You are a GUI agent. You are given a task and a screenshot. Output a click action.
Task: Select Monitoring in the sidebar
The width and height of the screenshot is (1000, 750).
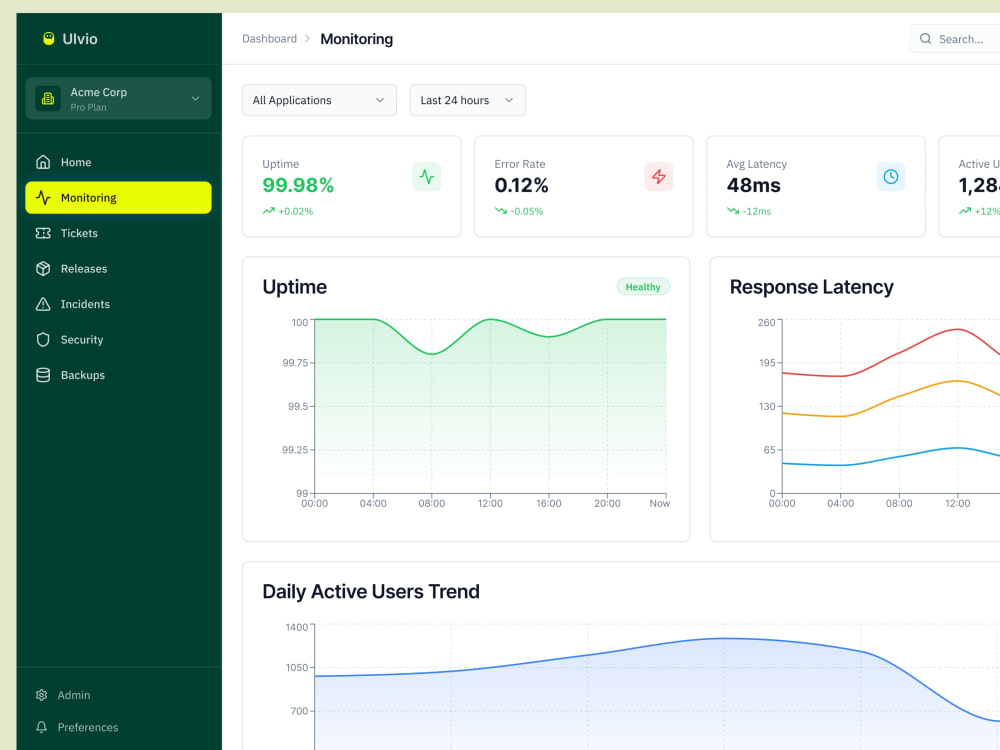(x=119, y=198)
